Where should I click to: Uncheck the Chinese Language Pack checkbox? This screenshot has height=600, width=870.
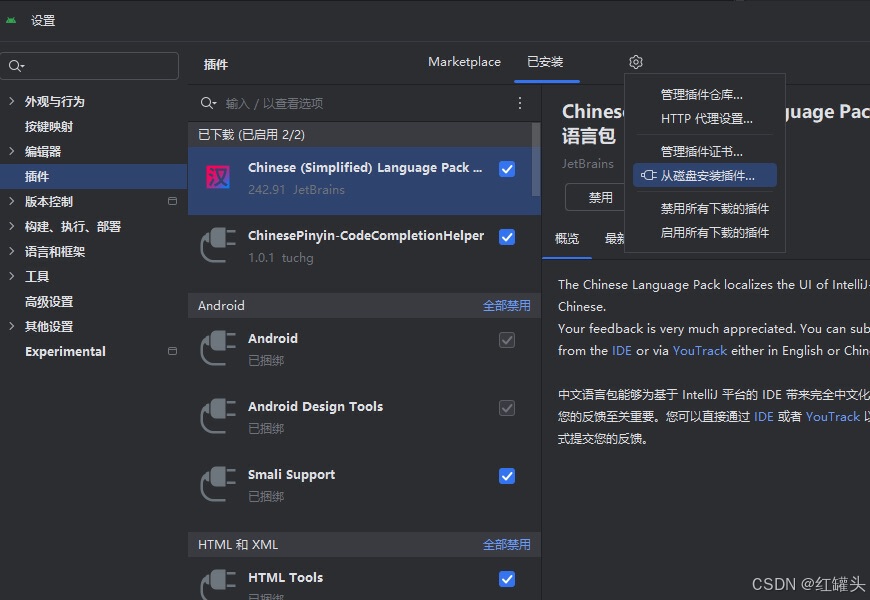coord(507,169)
